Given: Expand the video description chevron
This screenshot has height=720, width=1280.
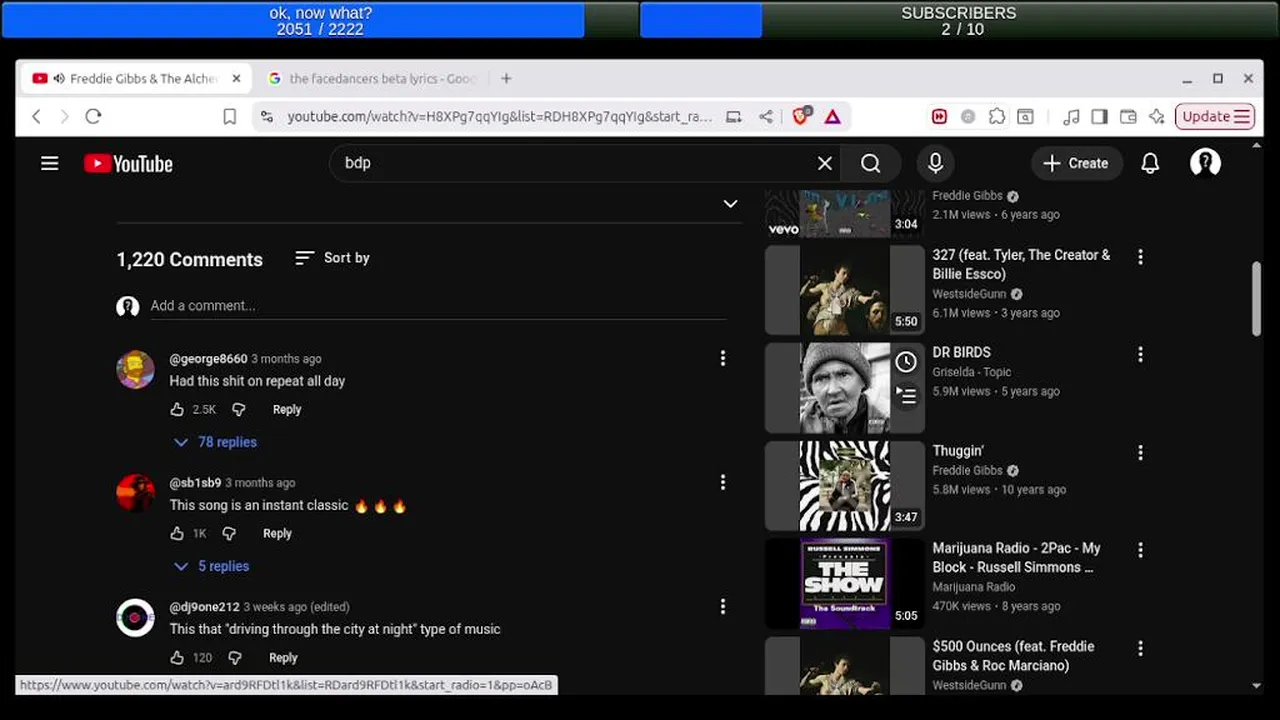Looking at the screenshot, I should coord(730,204).
